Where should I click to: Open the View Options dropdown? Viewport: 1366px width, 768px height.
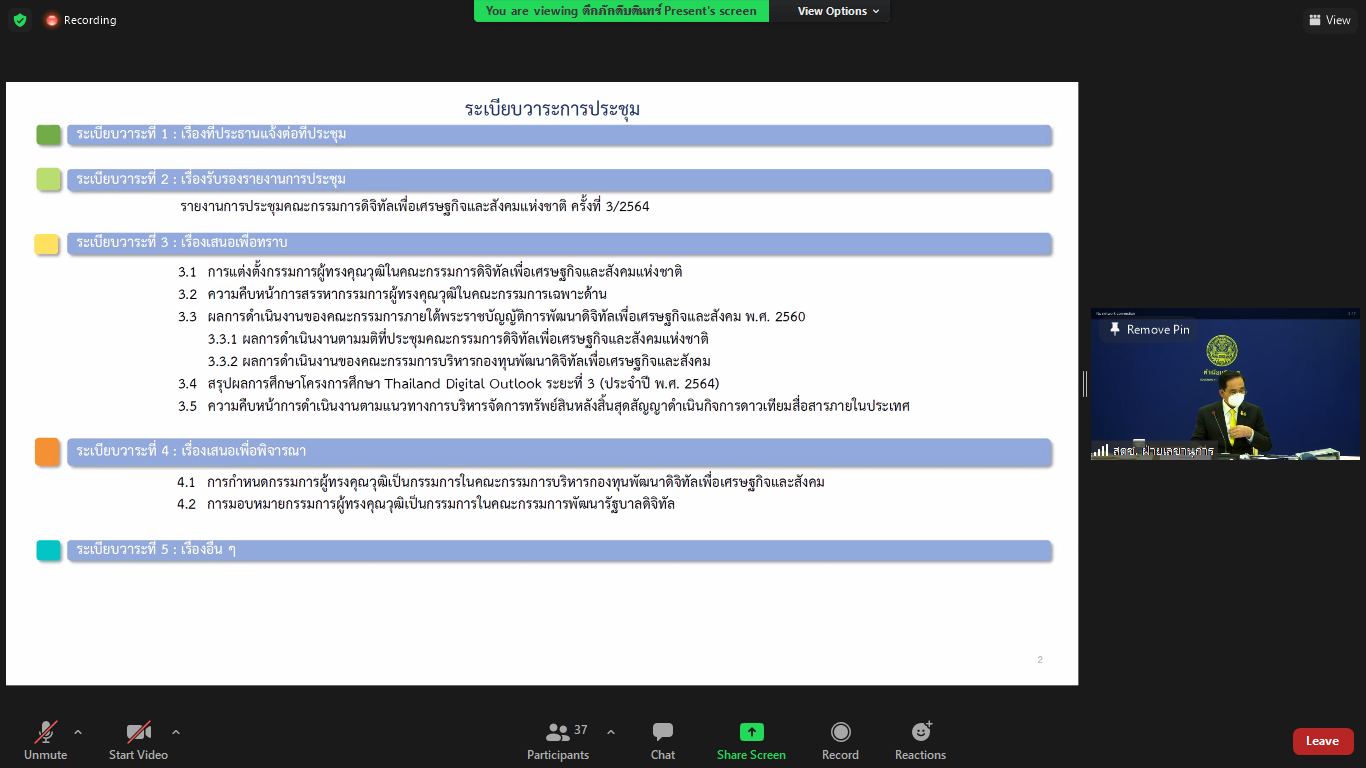click(838, 11)
